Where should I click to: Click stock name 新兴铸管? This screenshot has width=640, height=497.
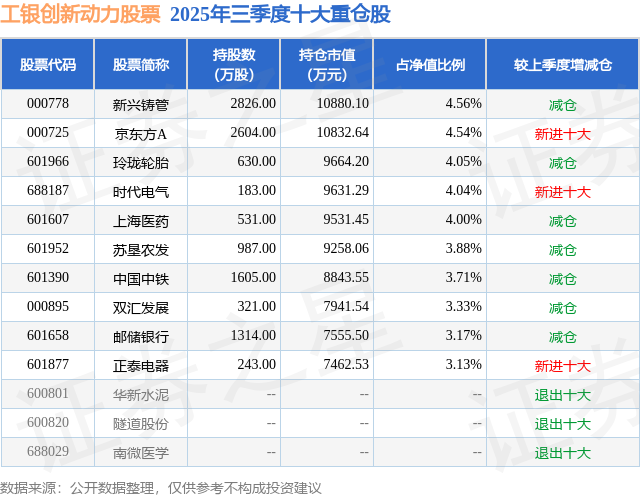point(141,105)
